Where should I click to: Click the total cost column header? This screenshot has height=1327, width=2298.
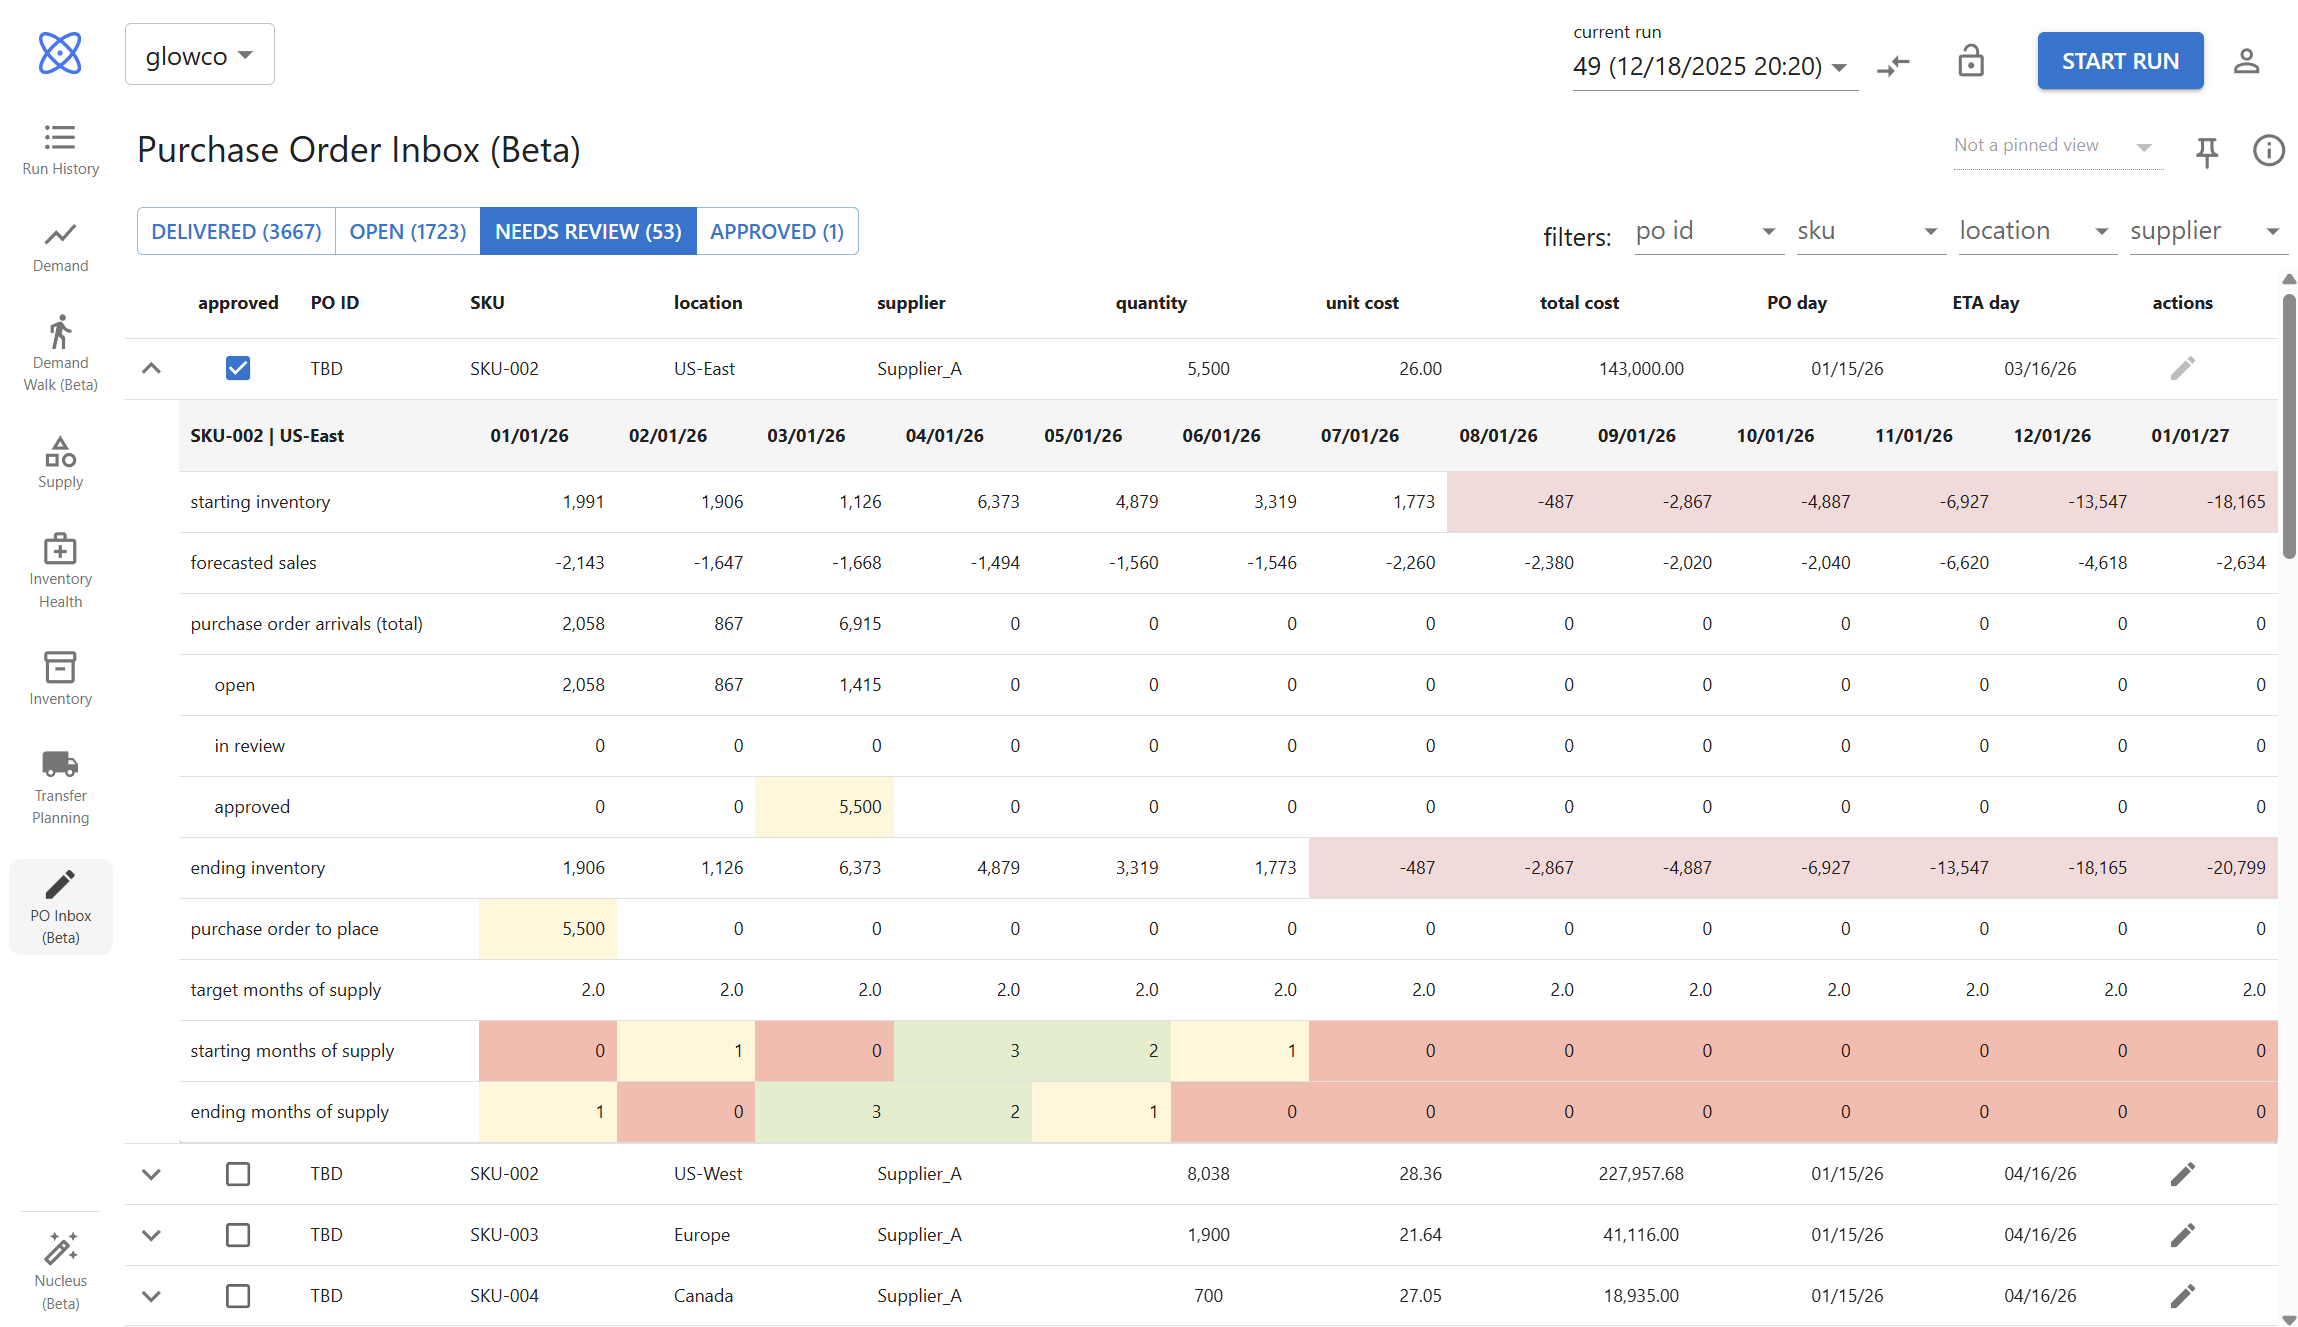tap(1579, 303)
